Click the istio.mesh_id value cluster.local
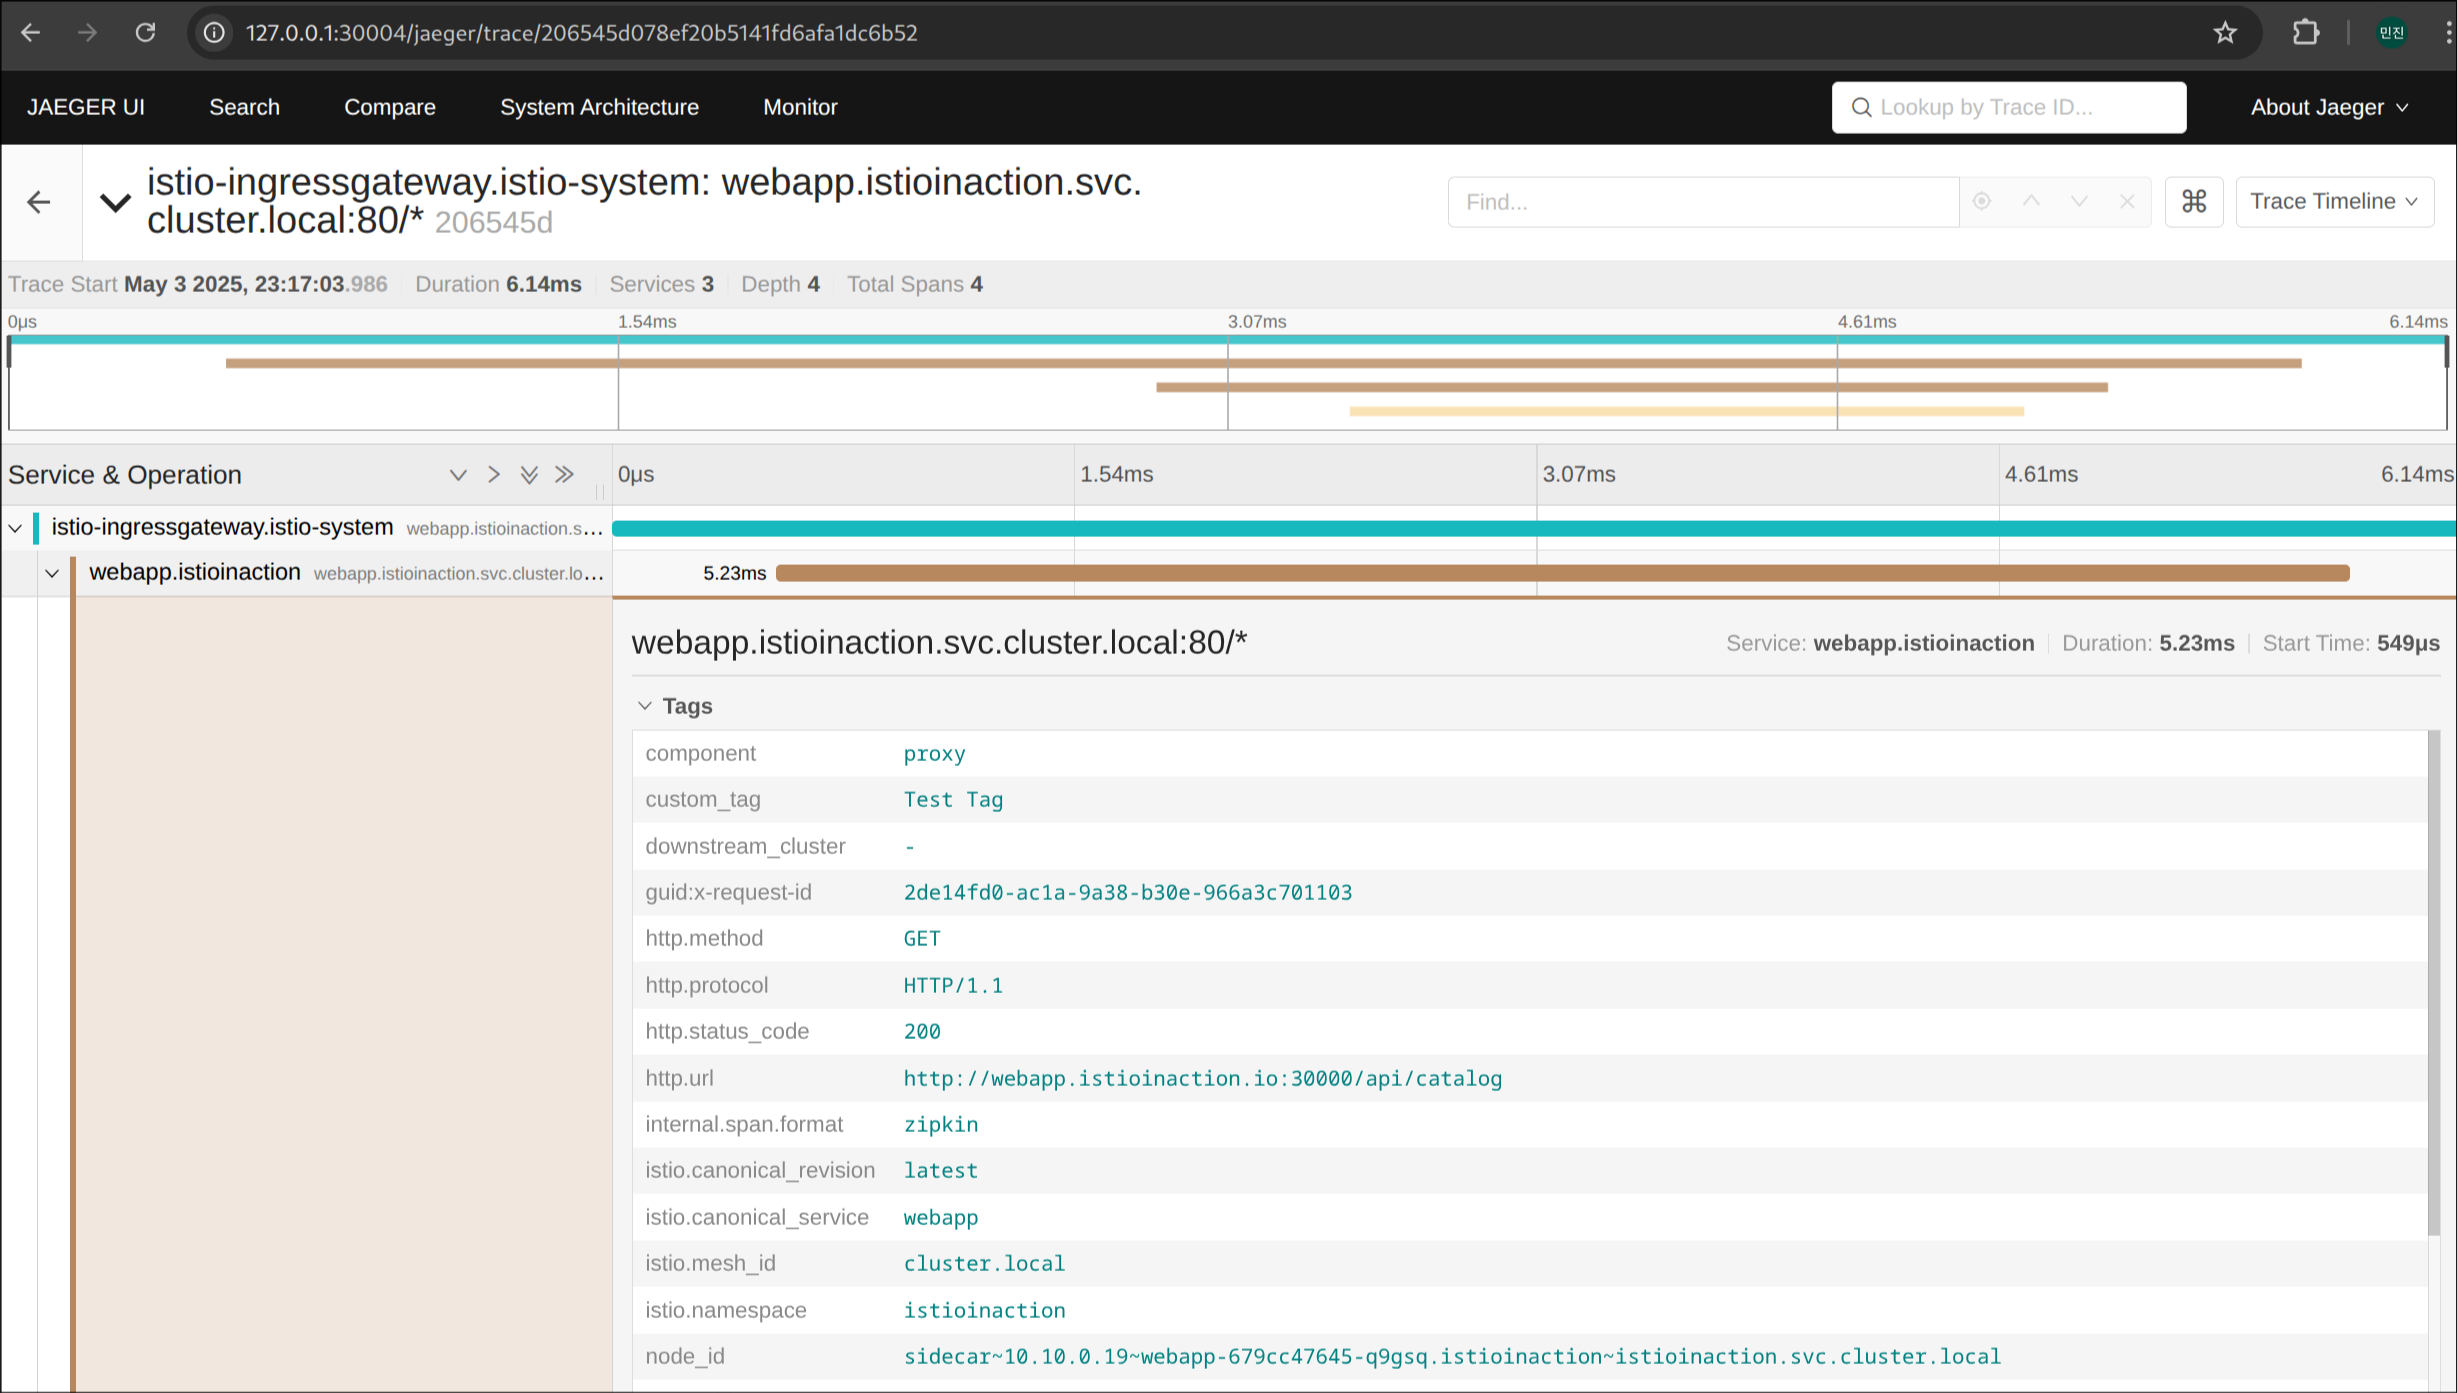 pos(984,1264)
